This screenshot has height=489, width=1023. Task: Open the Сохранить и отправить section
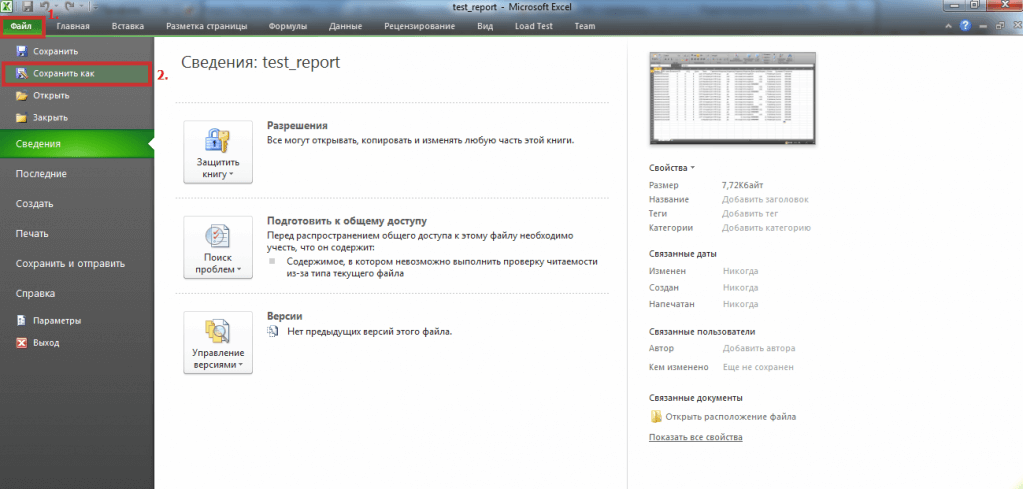[x=77, y=264]
